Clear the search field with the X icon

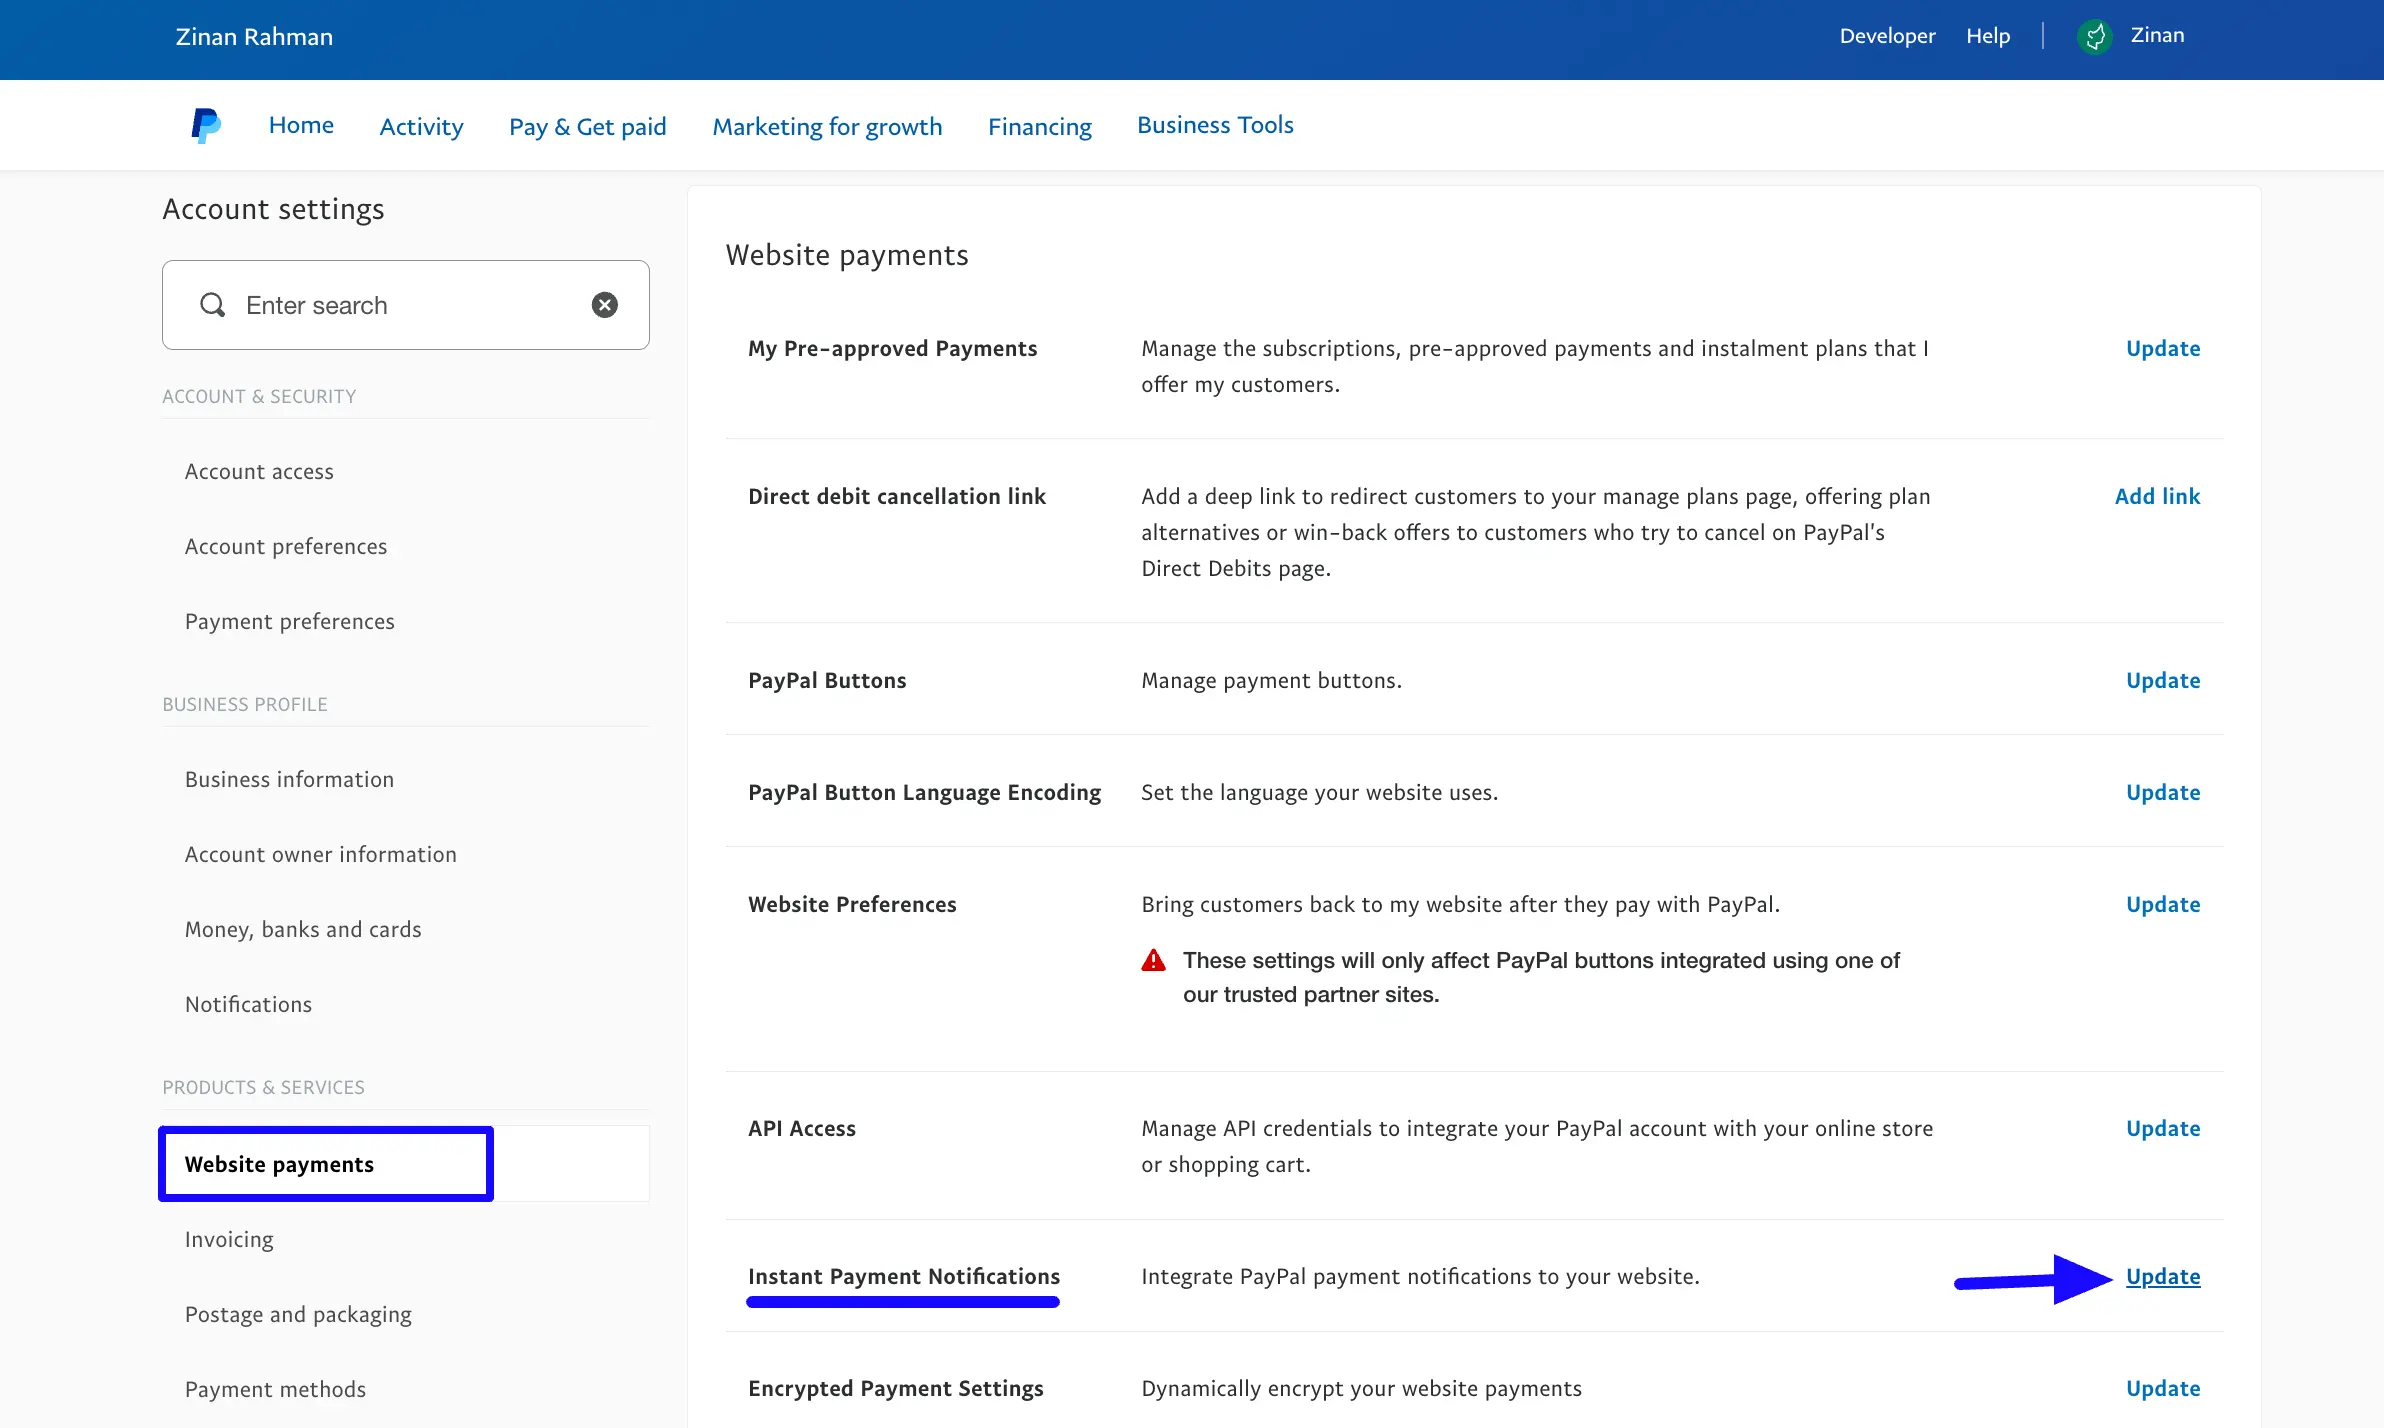pos(605,305)
